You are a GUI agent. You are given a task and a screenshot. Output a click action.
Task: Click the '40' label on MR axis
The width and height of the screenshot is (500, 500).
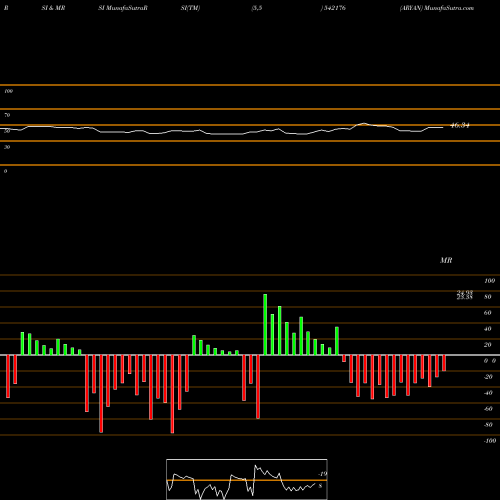tap(487, 329)
